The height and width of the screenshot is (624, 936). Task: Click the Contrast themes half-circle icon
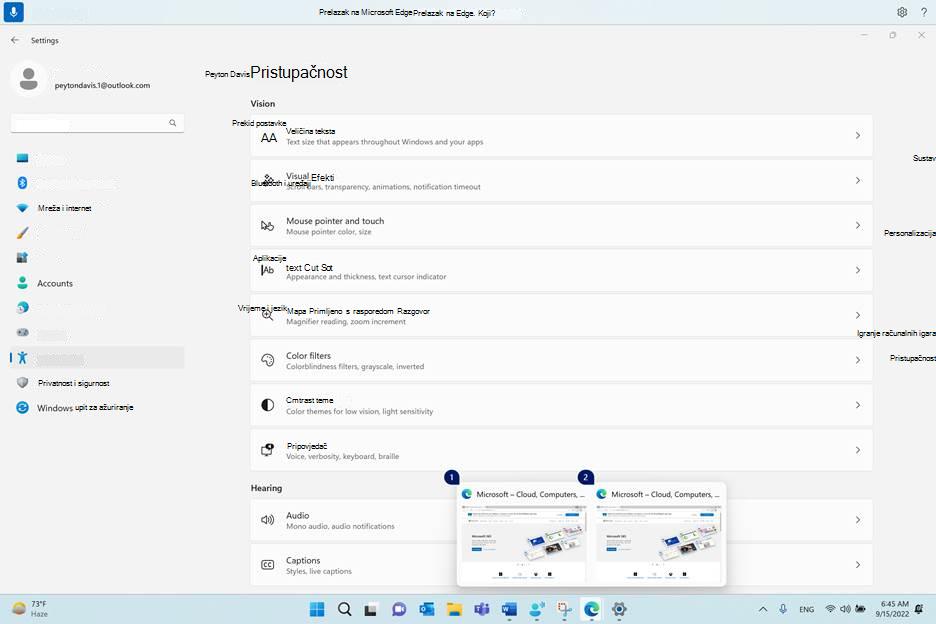click(267, 405)
